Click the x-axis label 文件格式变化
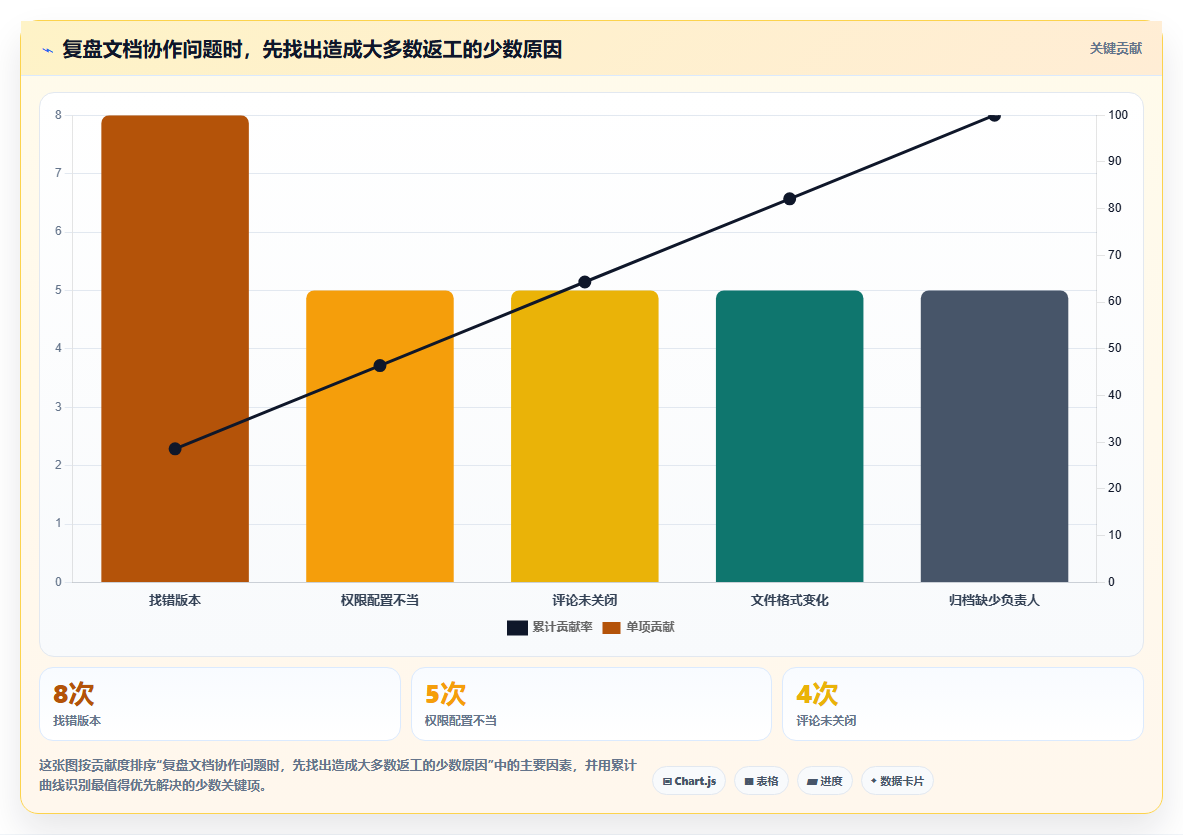Viewport: 1183px width, 835px height. (789, 600)
